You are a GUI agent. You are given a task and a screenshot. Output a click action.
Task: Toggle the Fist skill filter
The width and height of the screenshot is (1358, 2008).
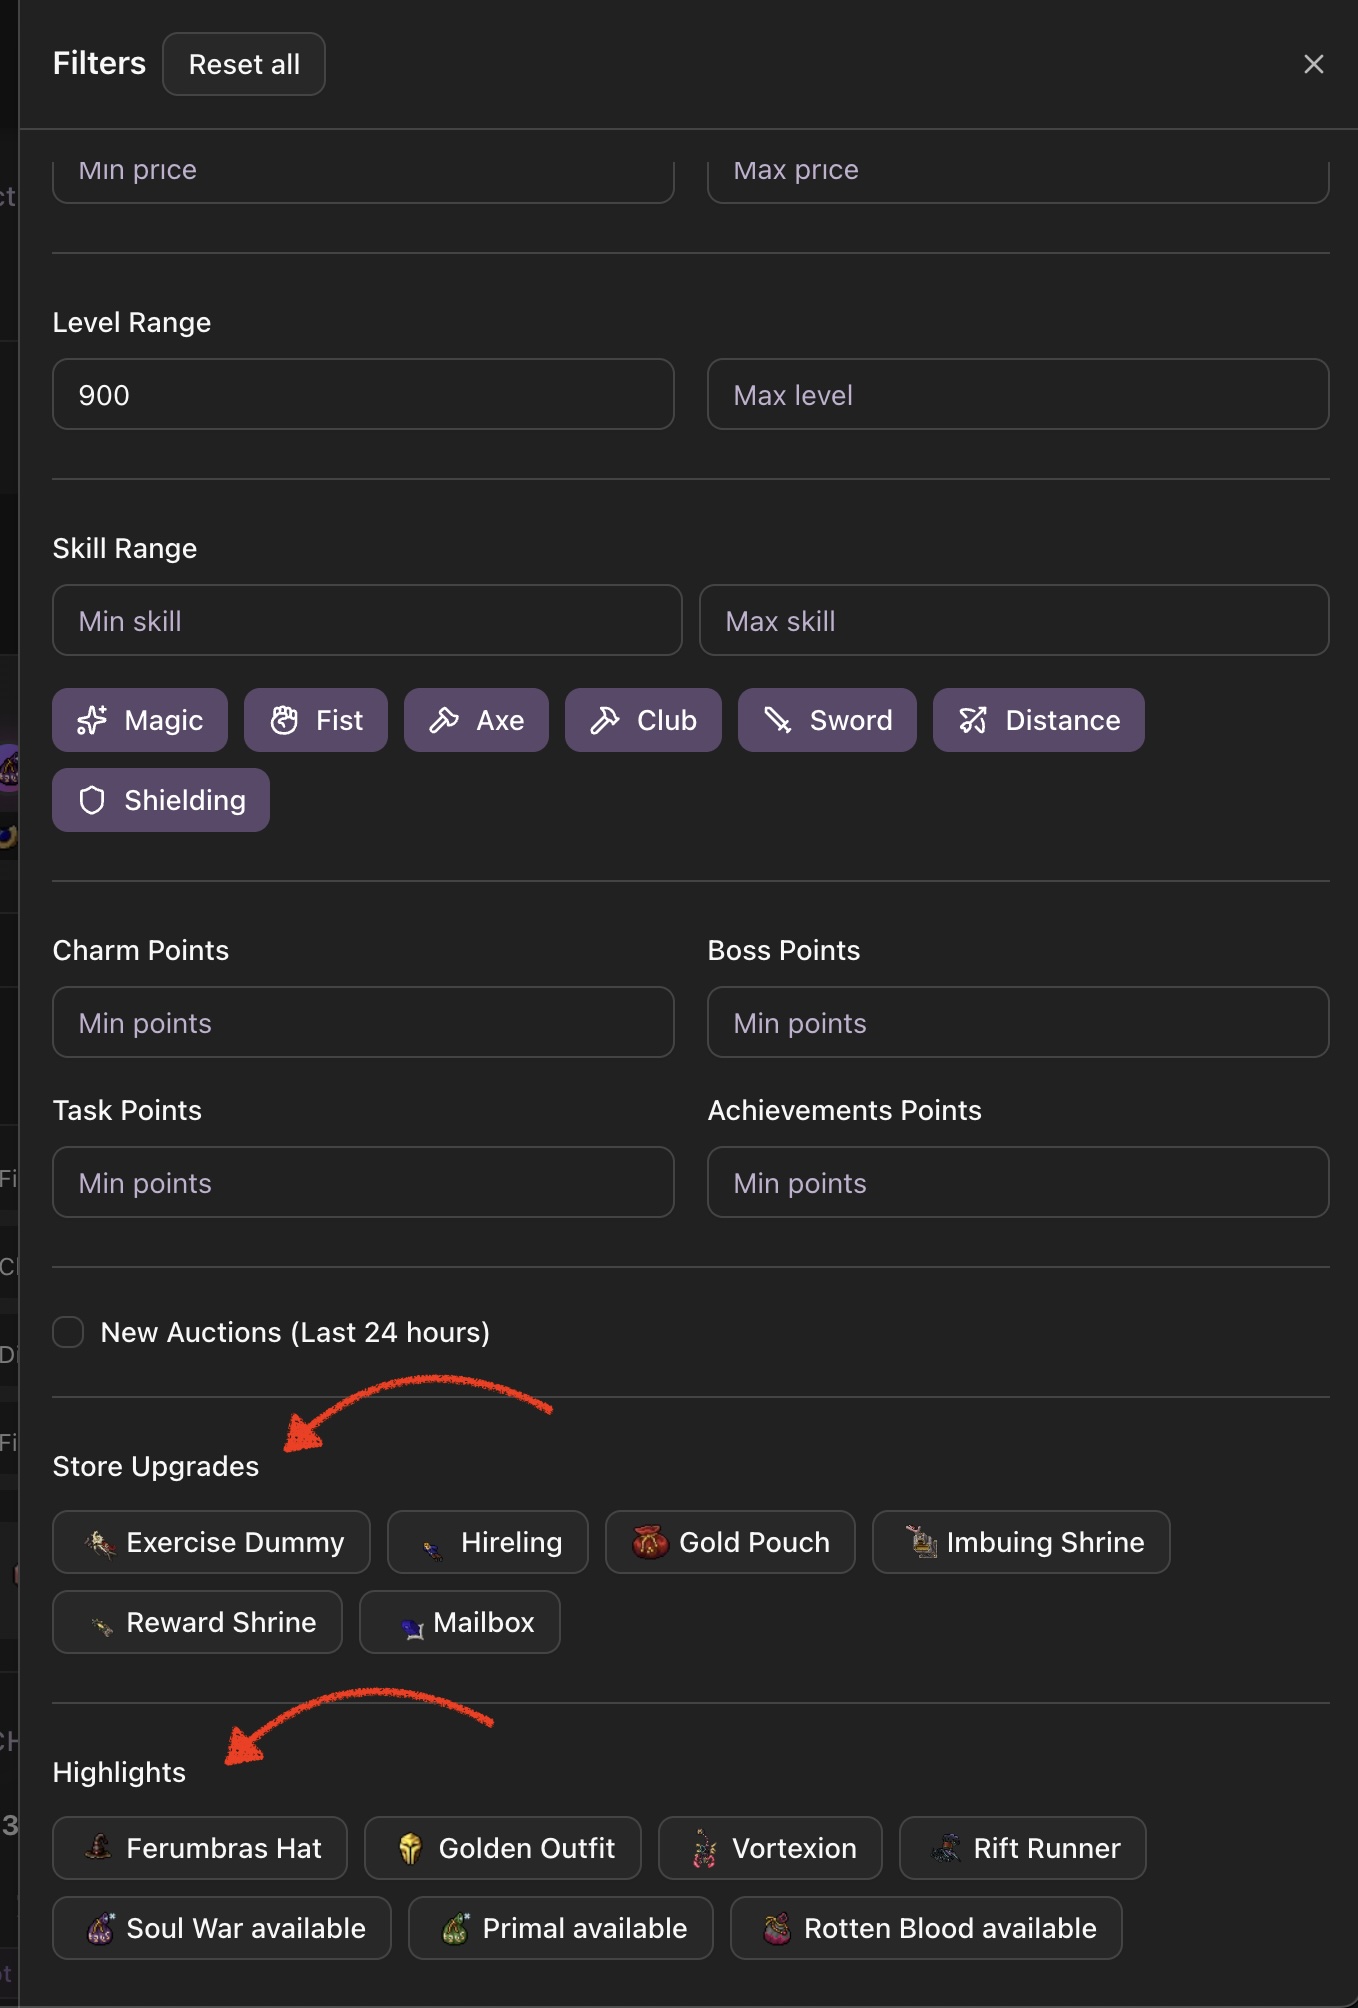pos(316,720)
